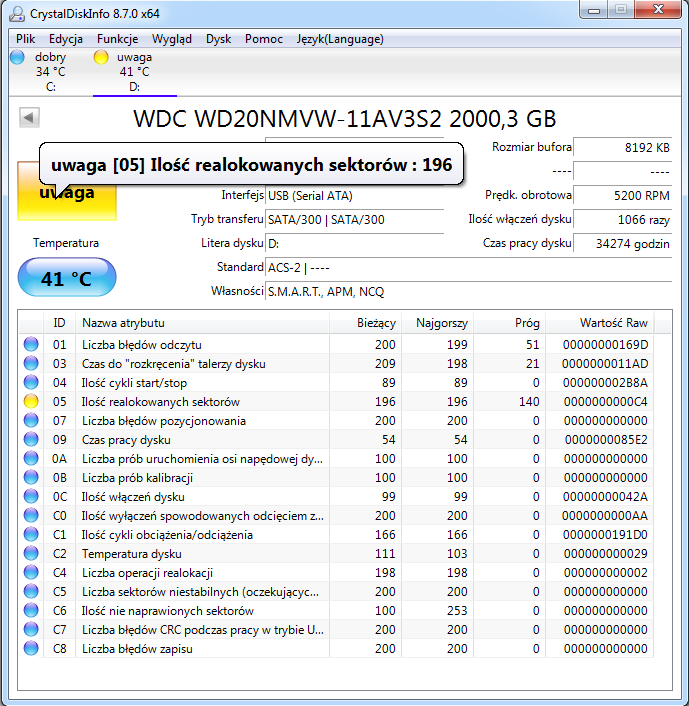This screenshot has height=706, width=689.
Task: Click the Nazwa atrybutu column header
Action: 202,322
